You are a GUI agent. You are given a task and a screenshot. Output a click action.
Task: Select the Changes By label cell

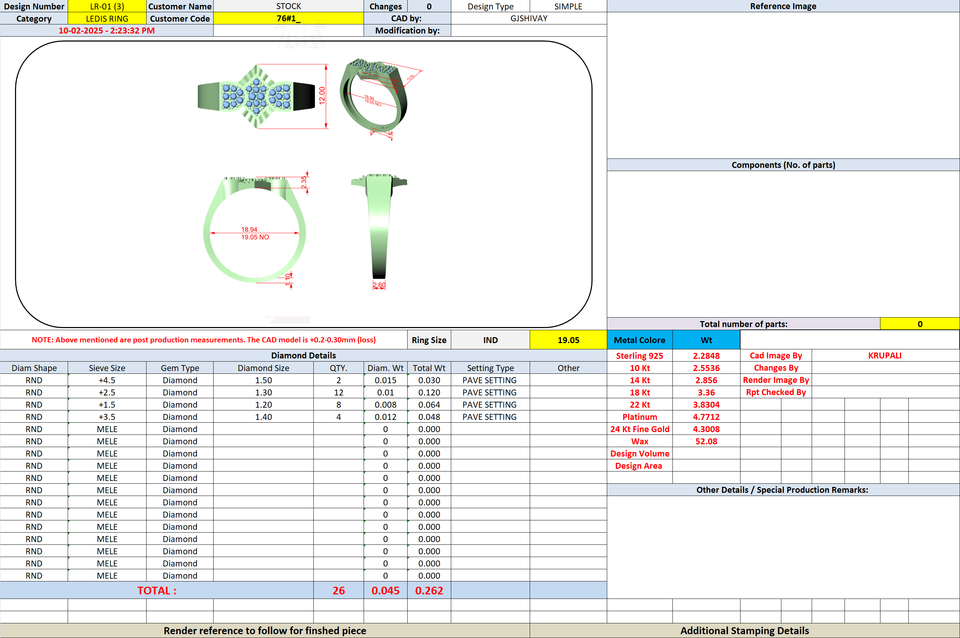click(x=776, y=368)
